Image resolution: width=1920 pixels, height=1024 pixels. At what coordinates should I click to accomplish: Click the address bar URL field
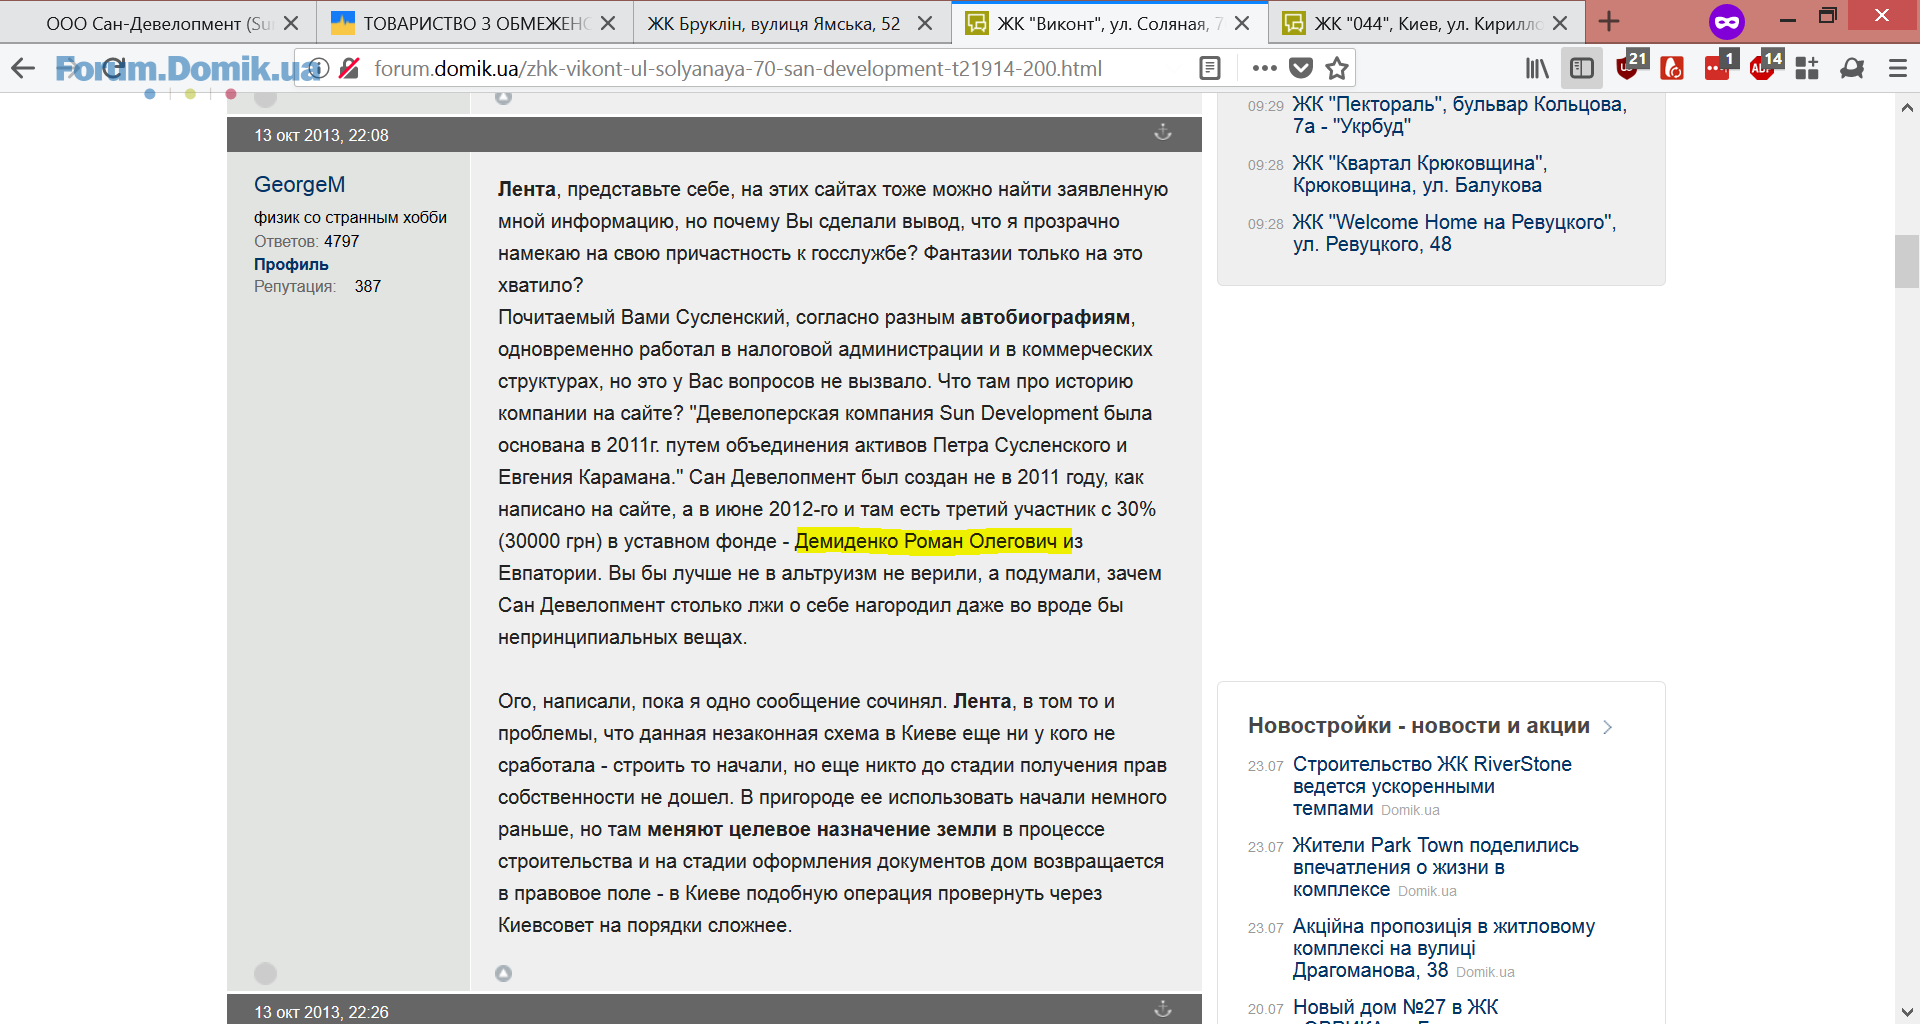coord(738,68)
